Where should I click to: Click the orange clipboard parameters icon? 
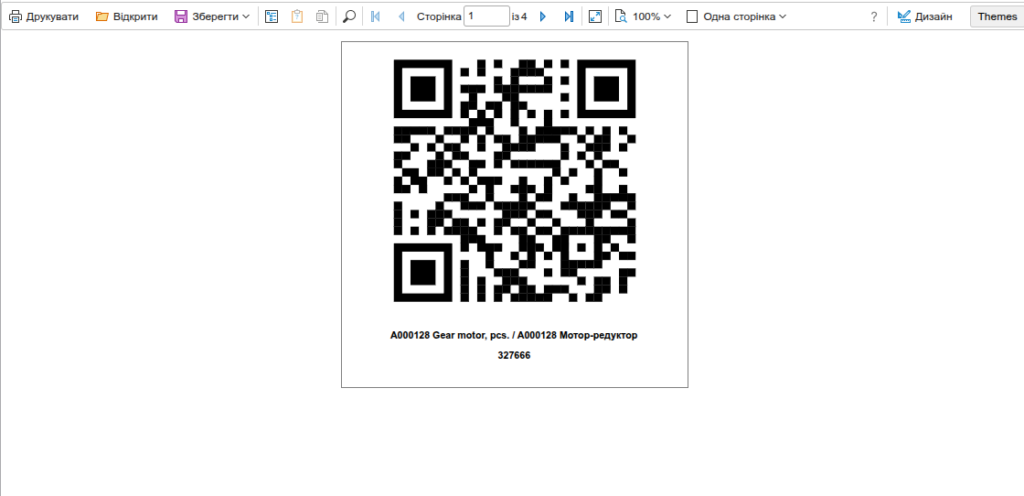296,17
